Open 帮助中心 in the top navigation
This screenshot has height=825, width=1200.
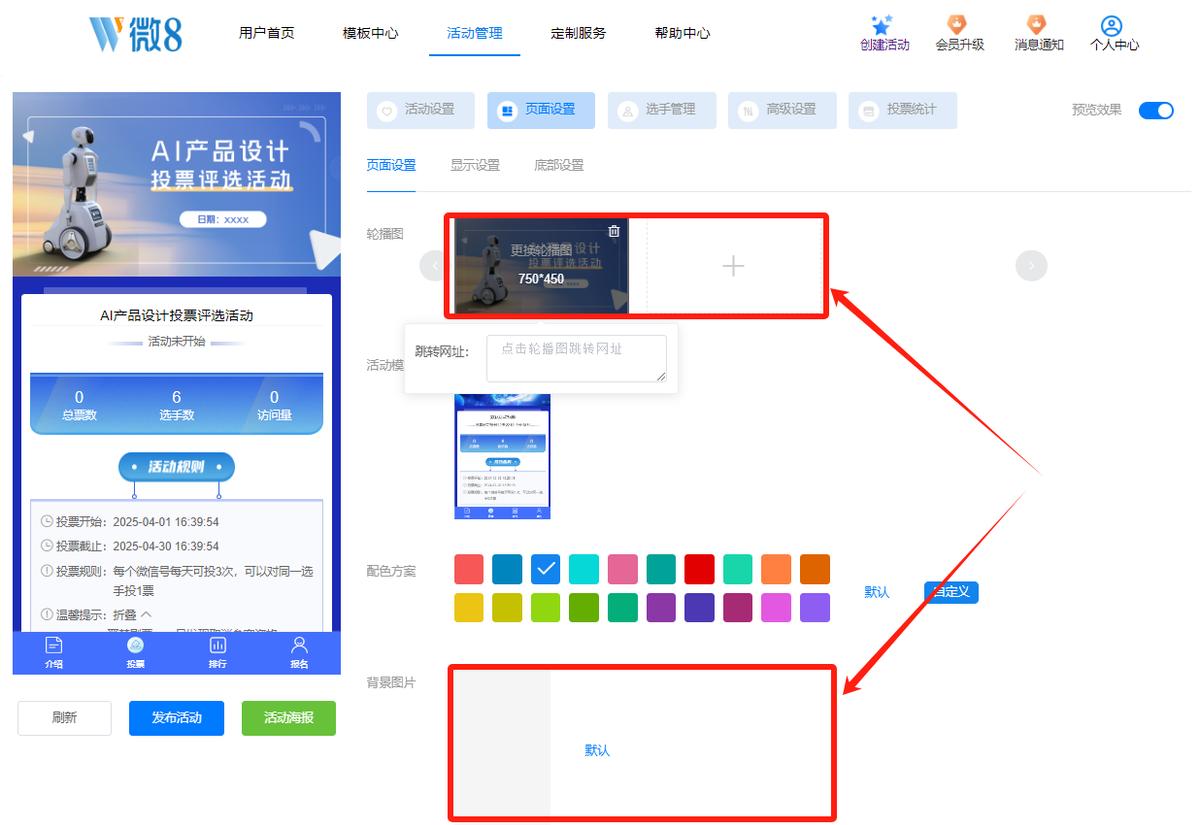point(682,33)
